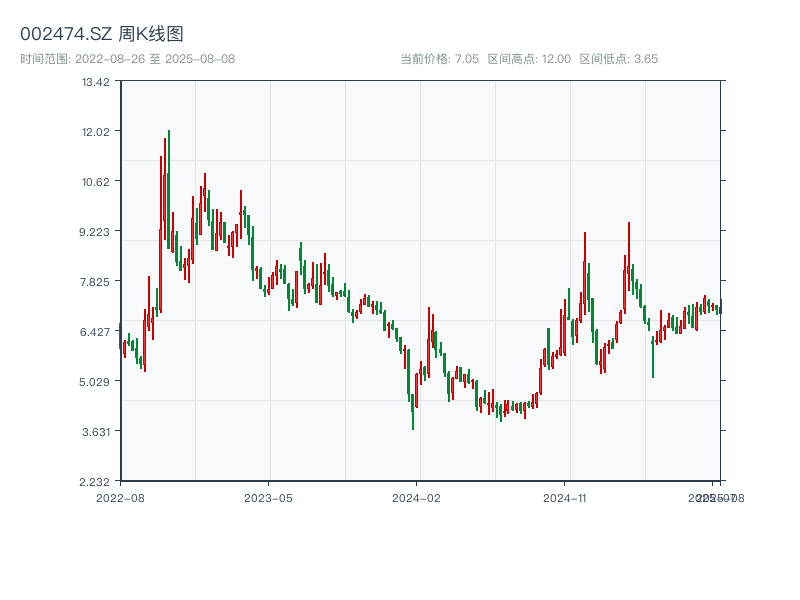Click the y-axis value 7.825
The image size is (800, 600).
pyautogui.click(x=94, y=282)
